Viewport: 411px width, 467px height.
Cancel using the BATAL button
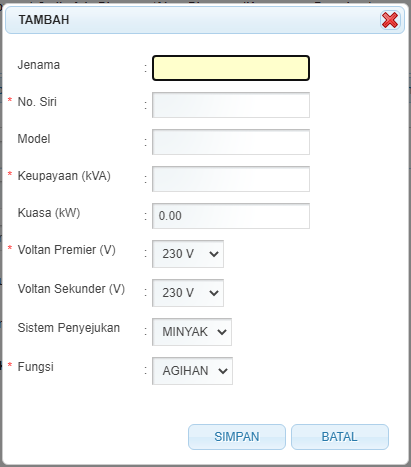click(340, 437)
